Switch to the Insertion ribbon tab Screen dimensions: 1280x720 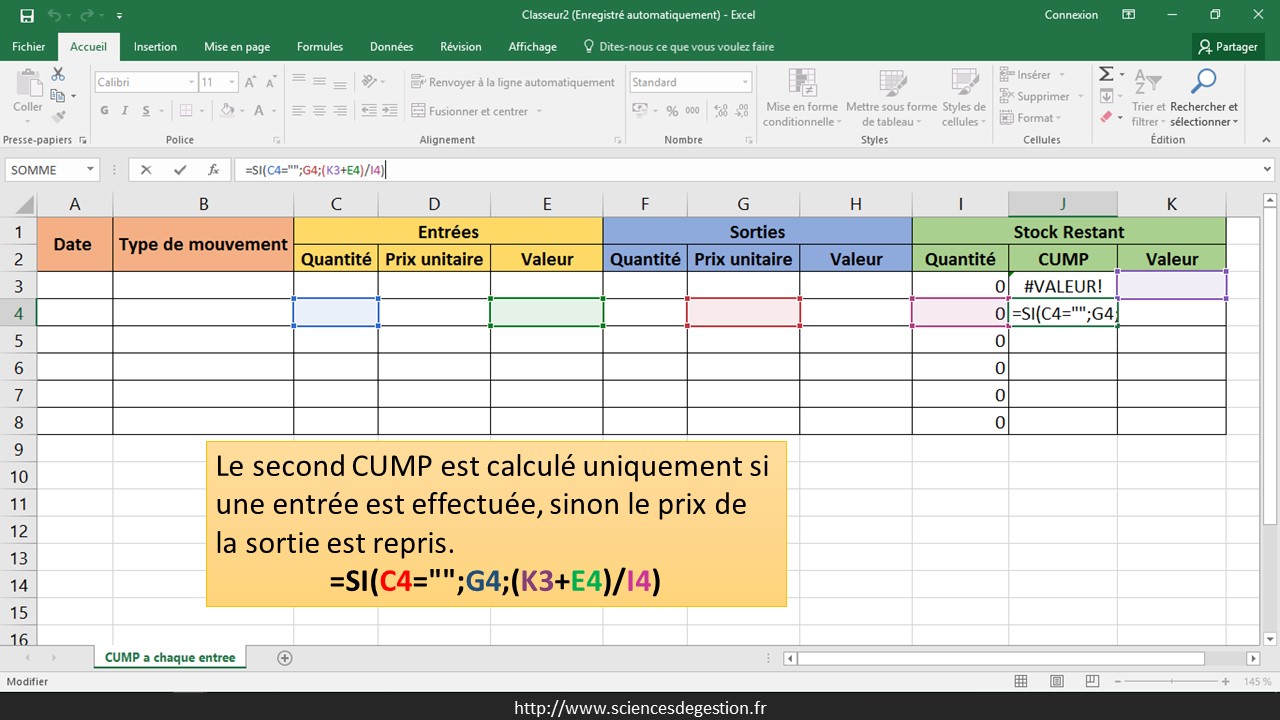click(x=155, y=46)
